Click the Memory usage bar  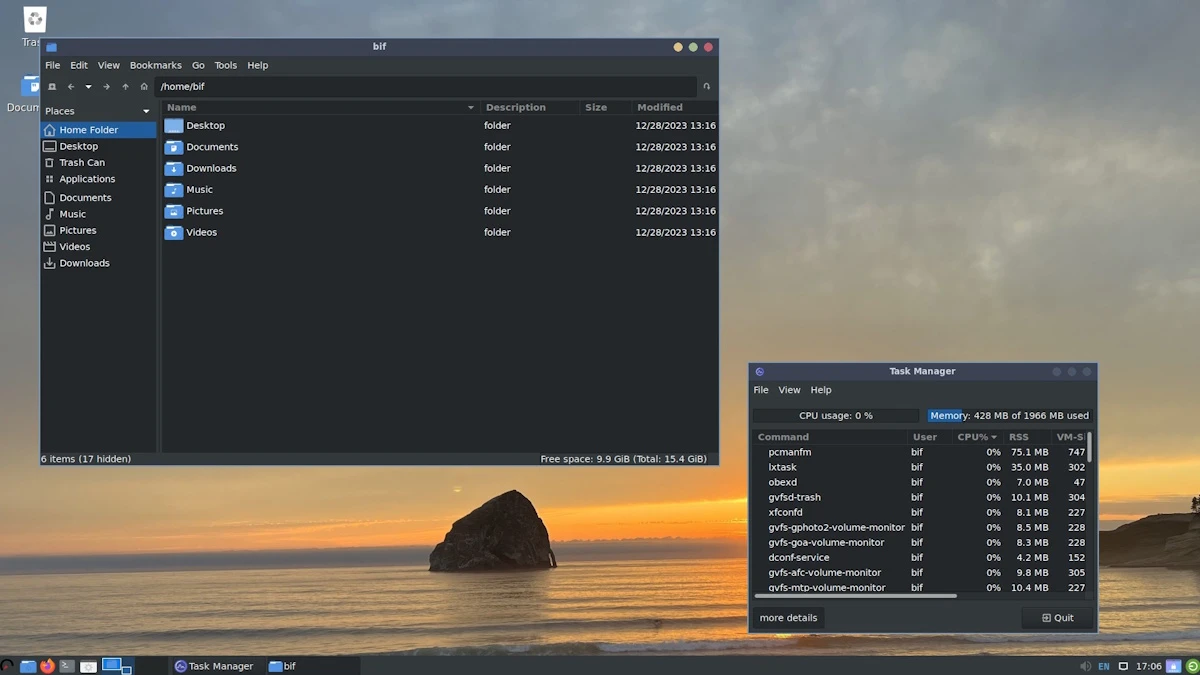click(1009, 416)
